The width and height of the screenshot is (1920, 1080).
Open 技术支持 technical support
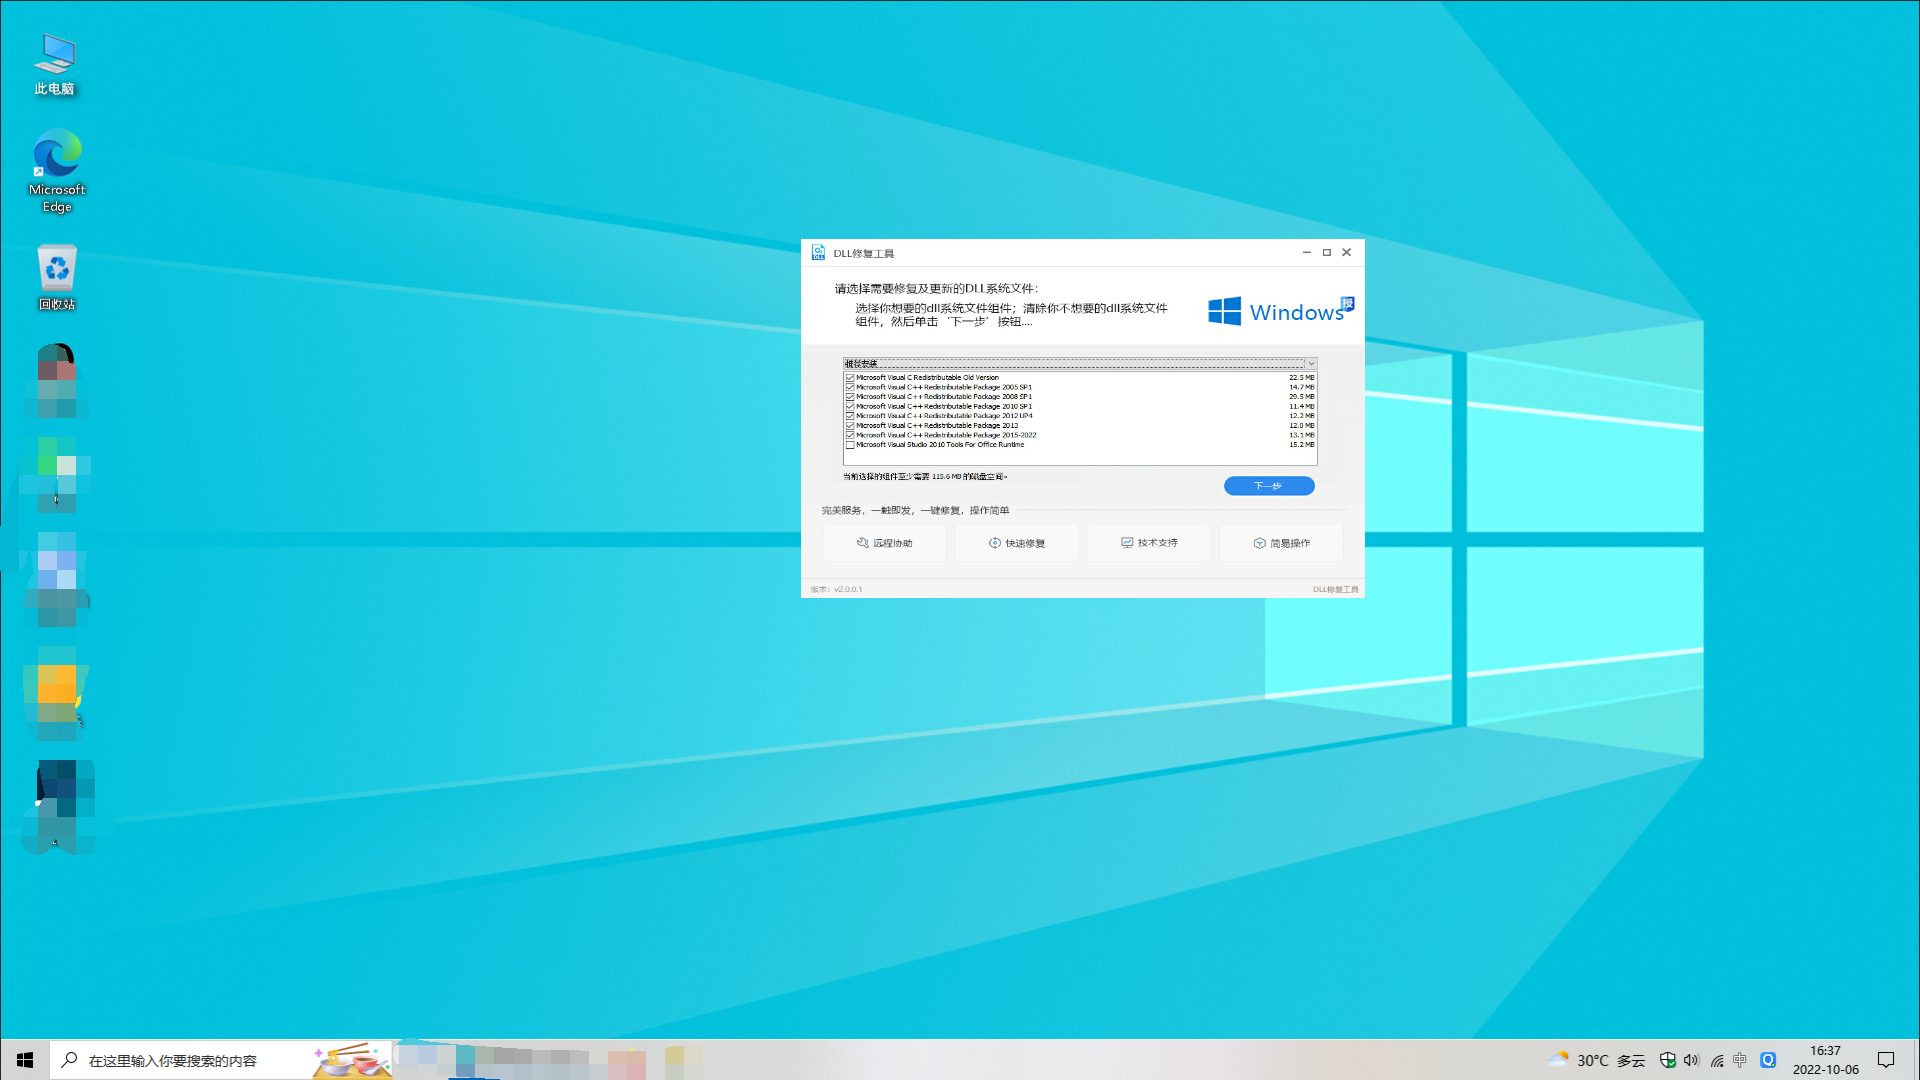coord(1149,543)
